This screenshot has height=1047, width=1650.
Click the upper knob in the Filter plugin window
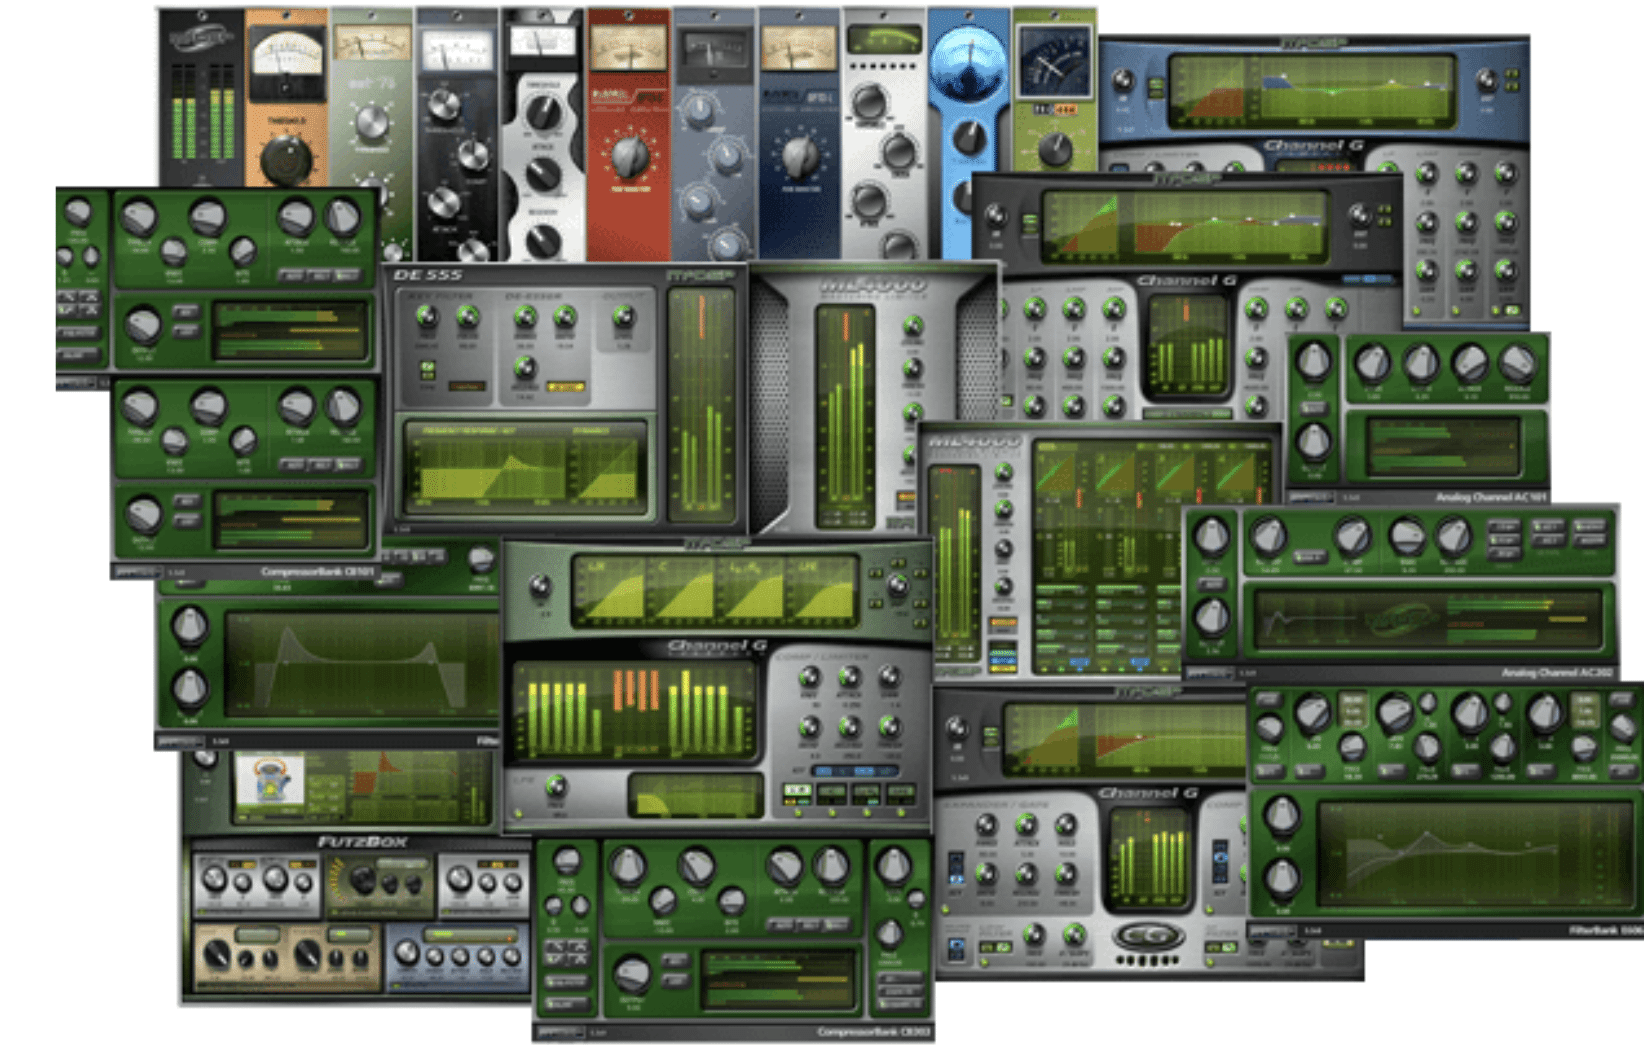[189, 626]
